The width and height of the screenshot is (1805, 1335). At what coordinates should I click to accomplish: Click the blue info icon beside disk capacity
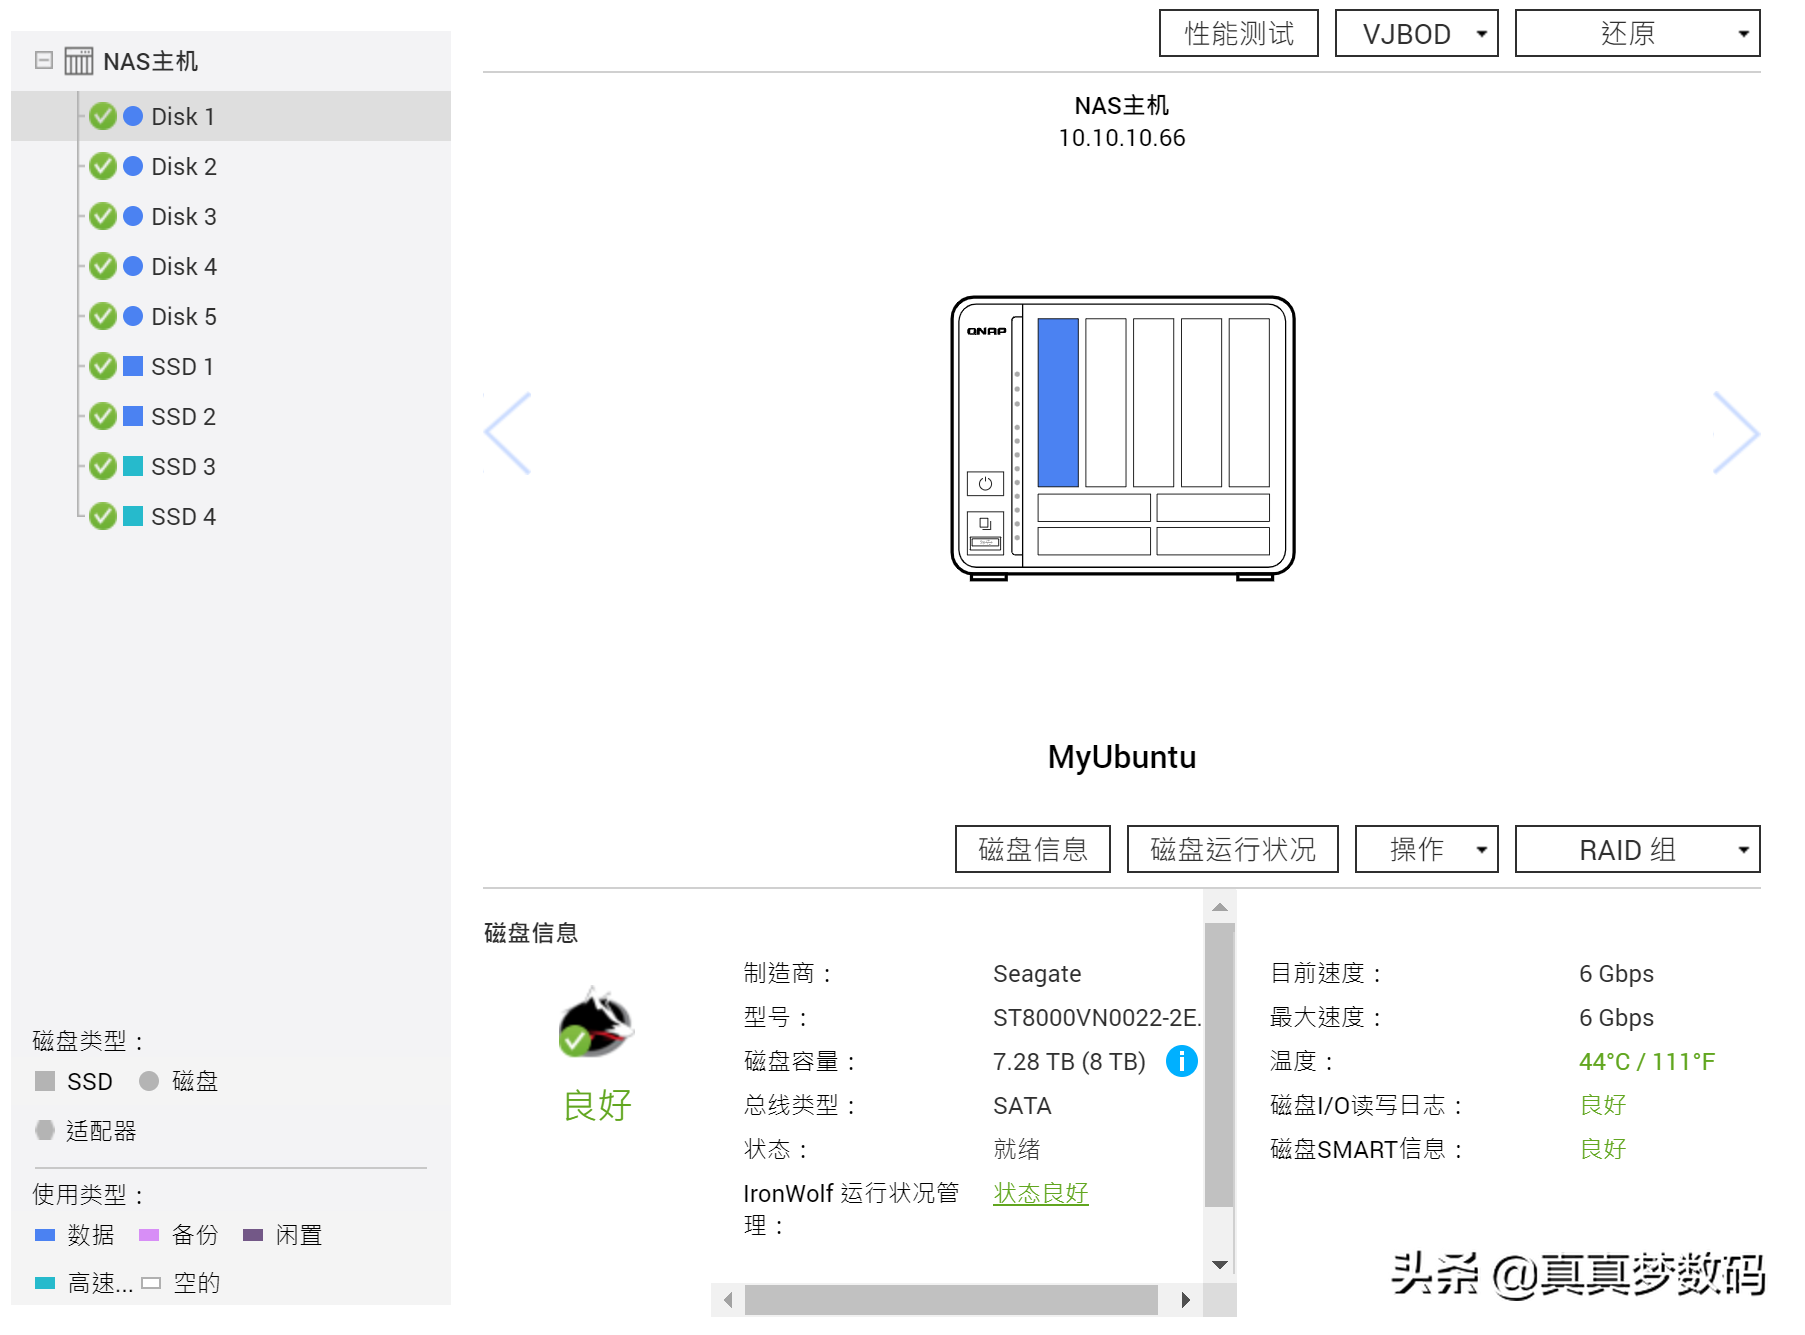[1181, 1061]
